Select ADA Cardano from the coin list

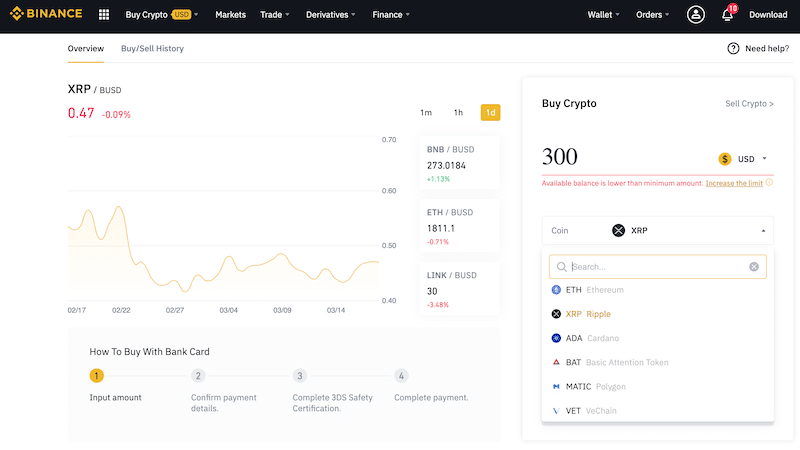pos(658,338)
